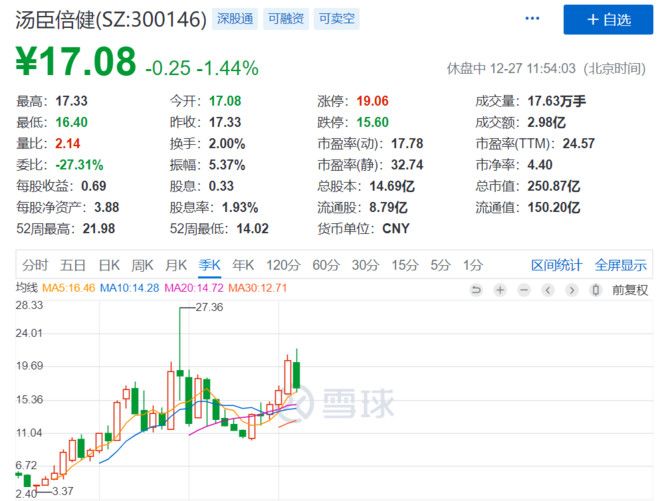
Task: Click the stock title 汤臣倍健(SZ:300146)
Action: (111, 19)
